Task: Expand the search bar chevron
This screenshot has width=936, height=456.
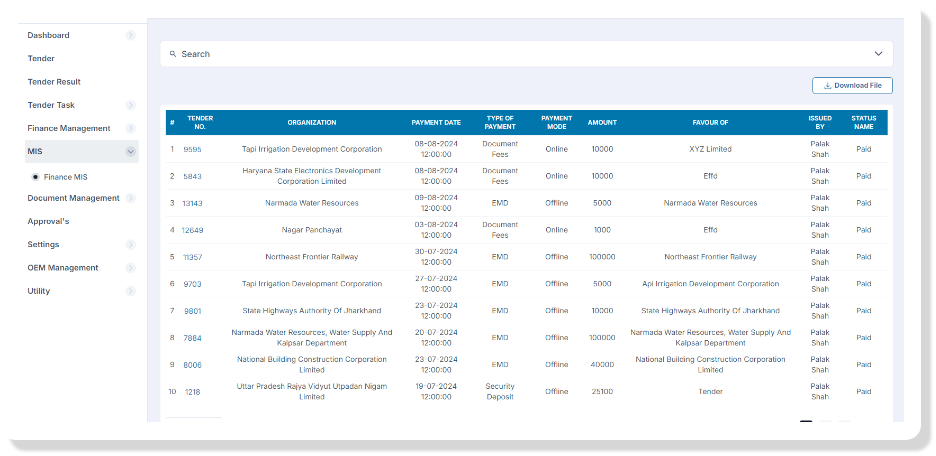Action: click(878, 54)
